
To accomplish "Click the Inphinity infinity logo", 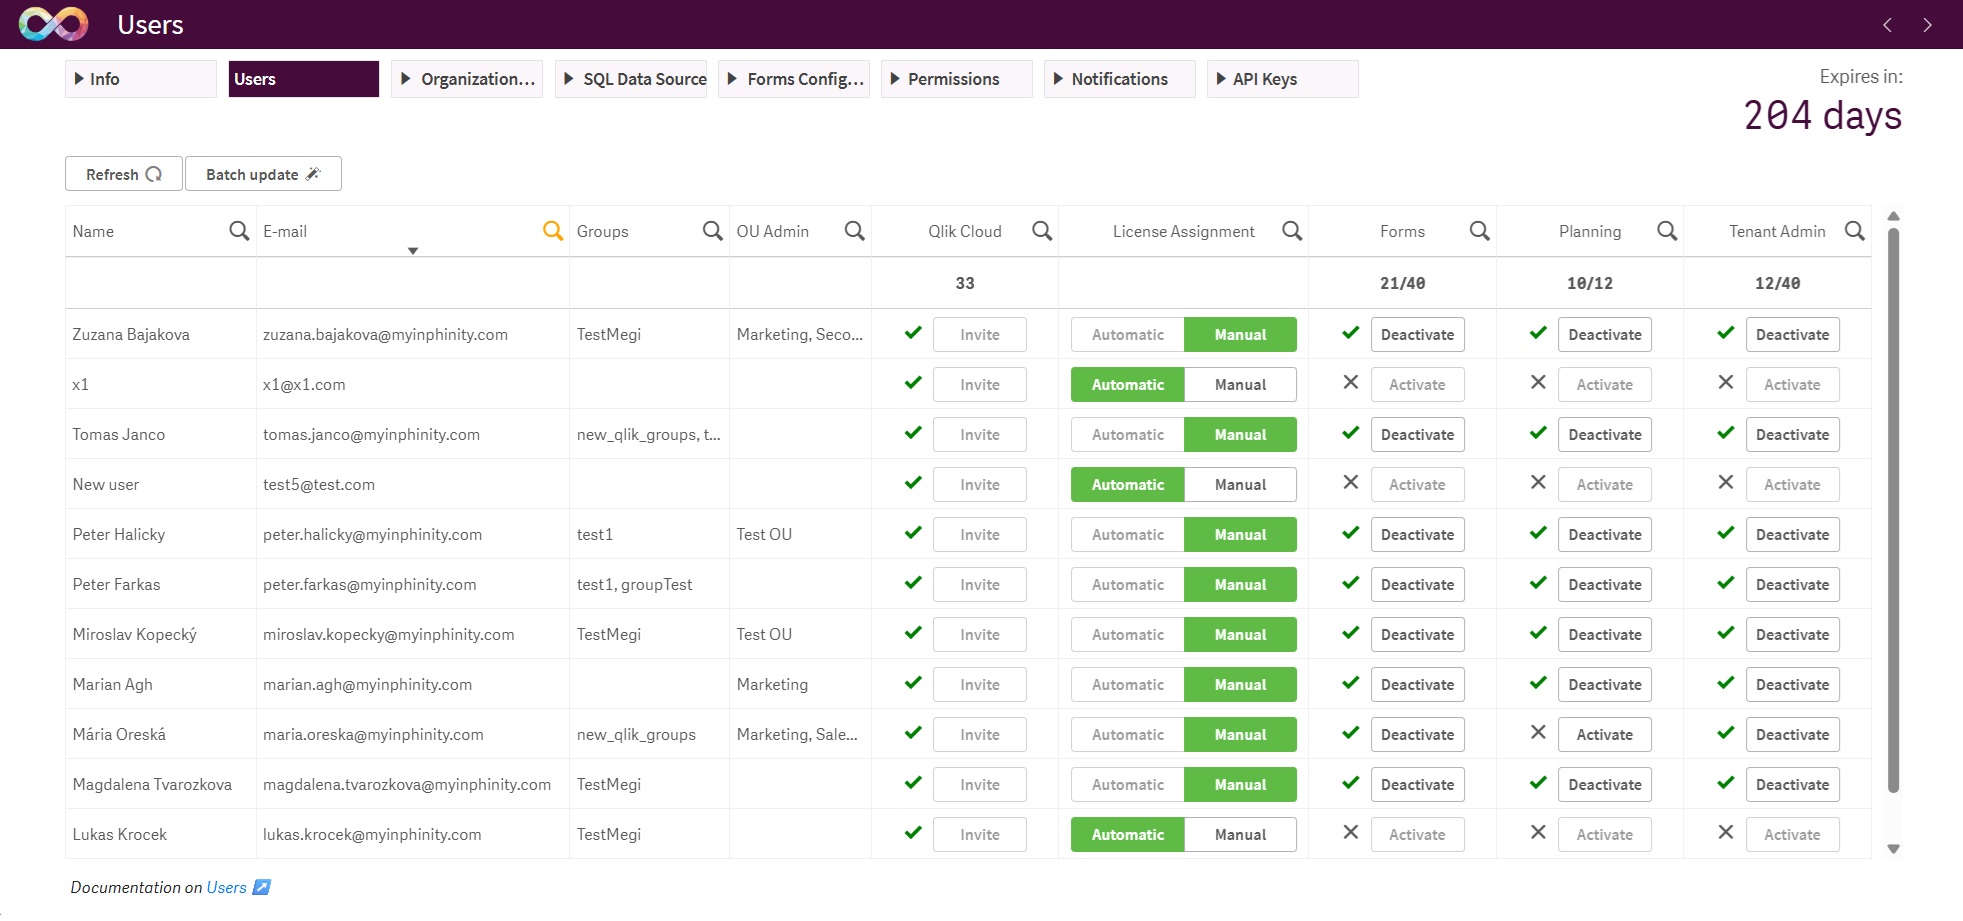I will tap(53, 24).
